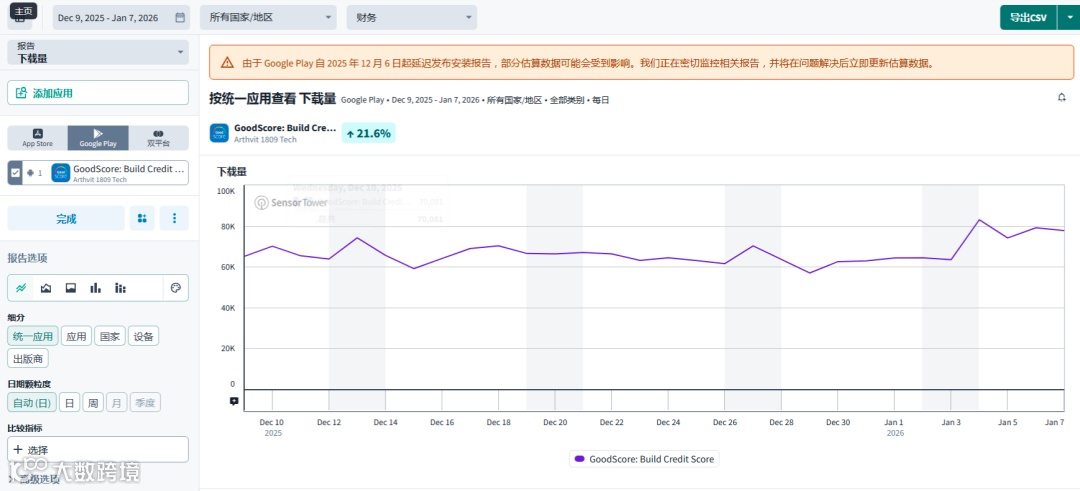The height and width of the screenshot is (491, 1080).
Task: Choose 季度 date granularity
Action: [x=145, y=402]
